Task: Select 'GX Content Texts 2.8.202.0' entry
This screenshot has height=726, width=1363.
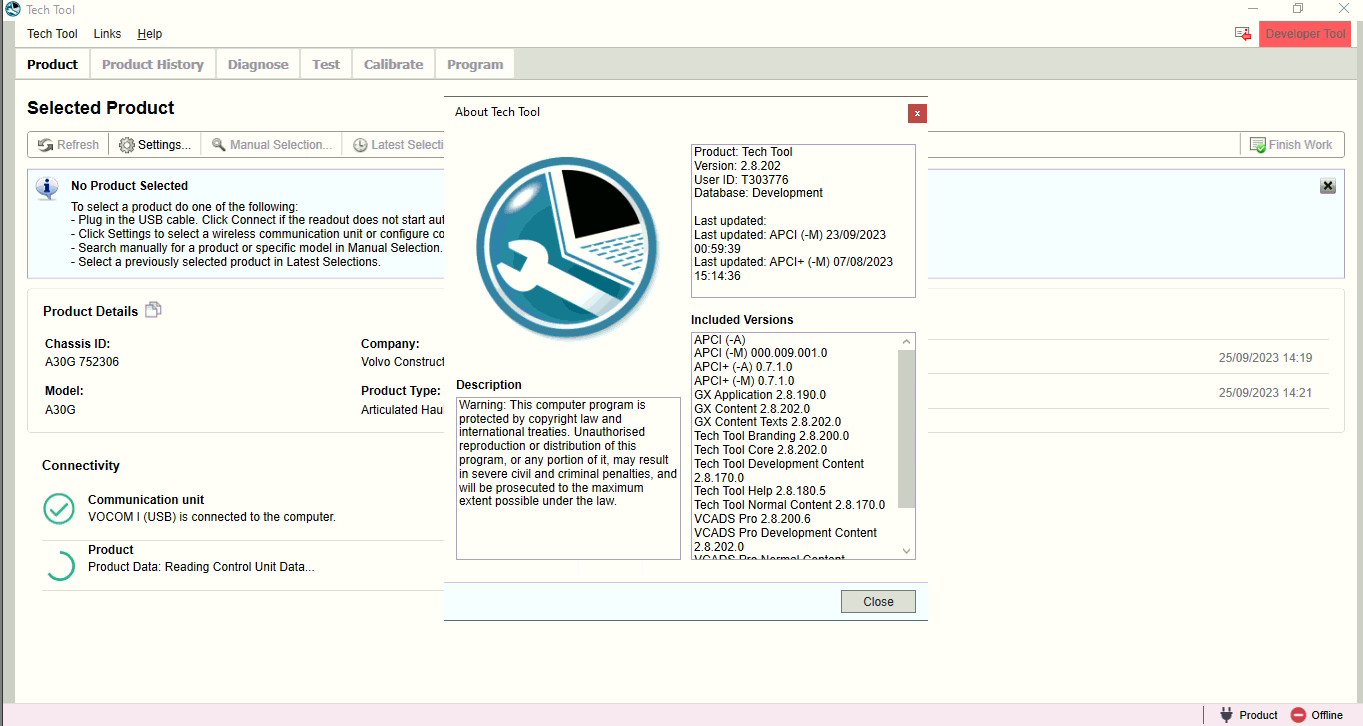Action: coord(767,422)
